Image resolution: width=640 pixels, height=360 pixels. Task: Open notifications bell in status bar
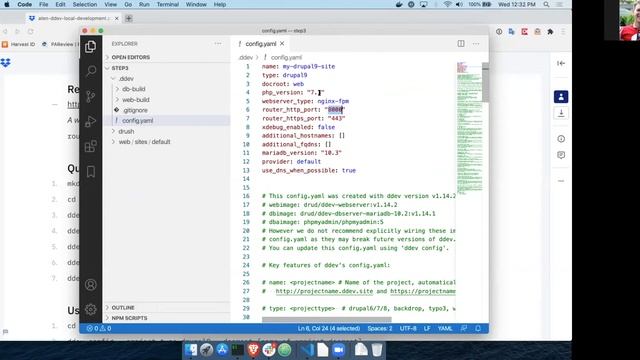pyautogui.click(x=478, y=328)
